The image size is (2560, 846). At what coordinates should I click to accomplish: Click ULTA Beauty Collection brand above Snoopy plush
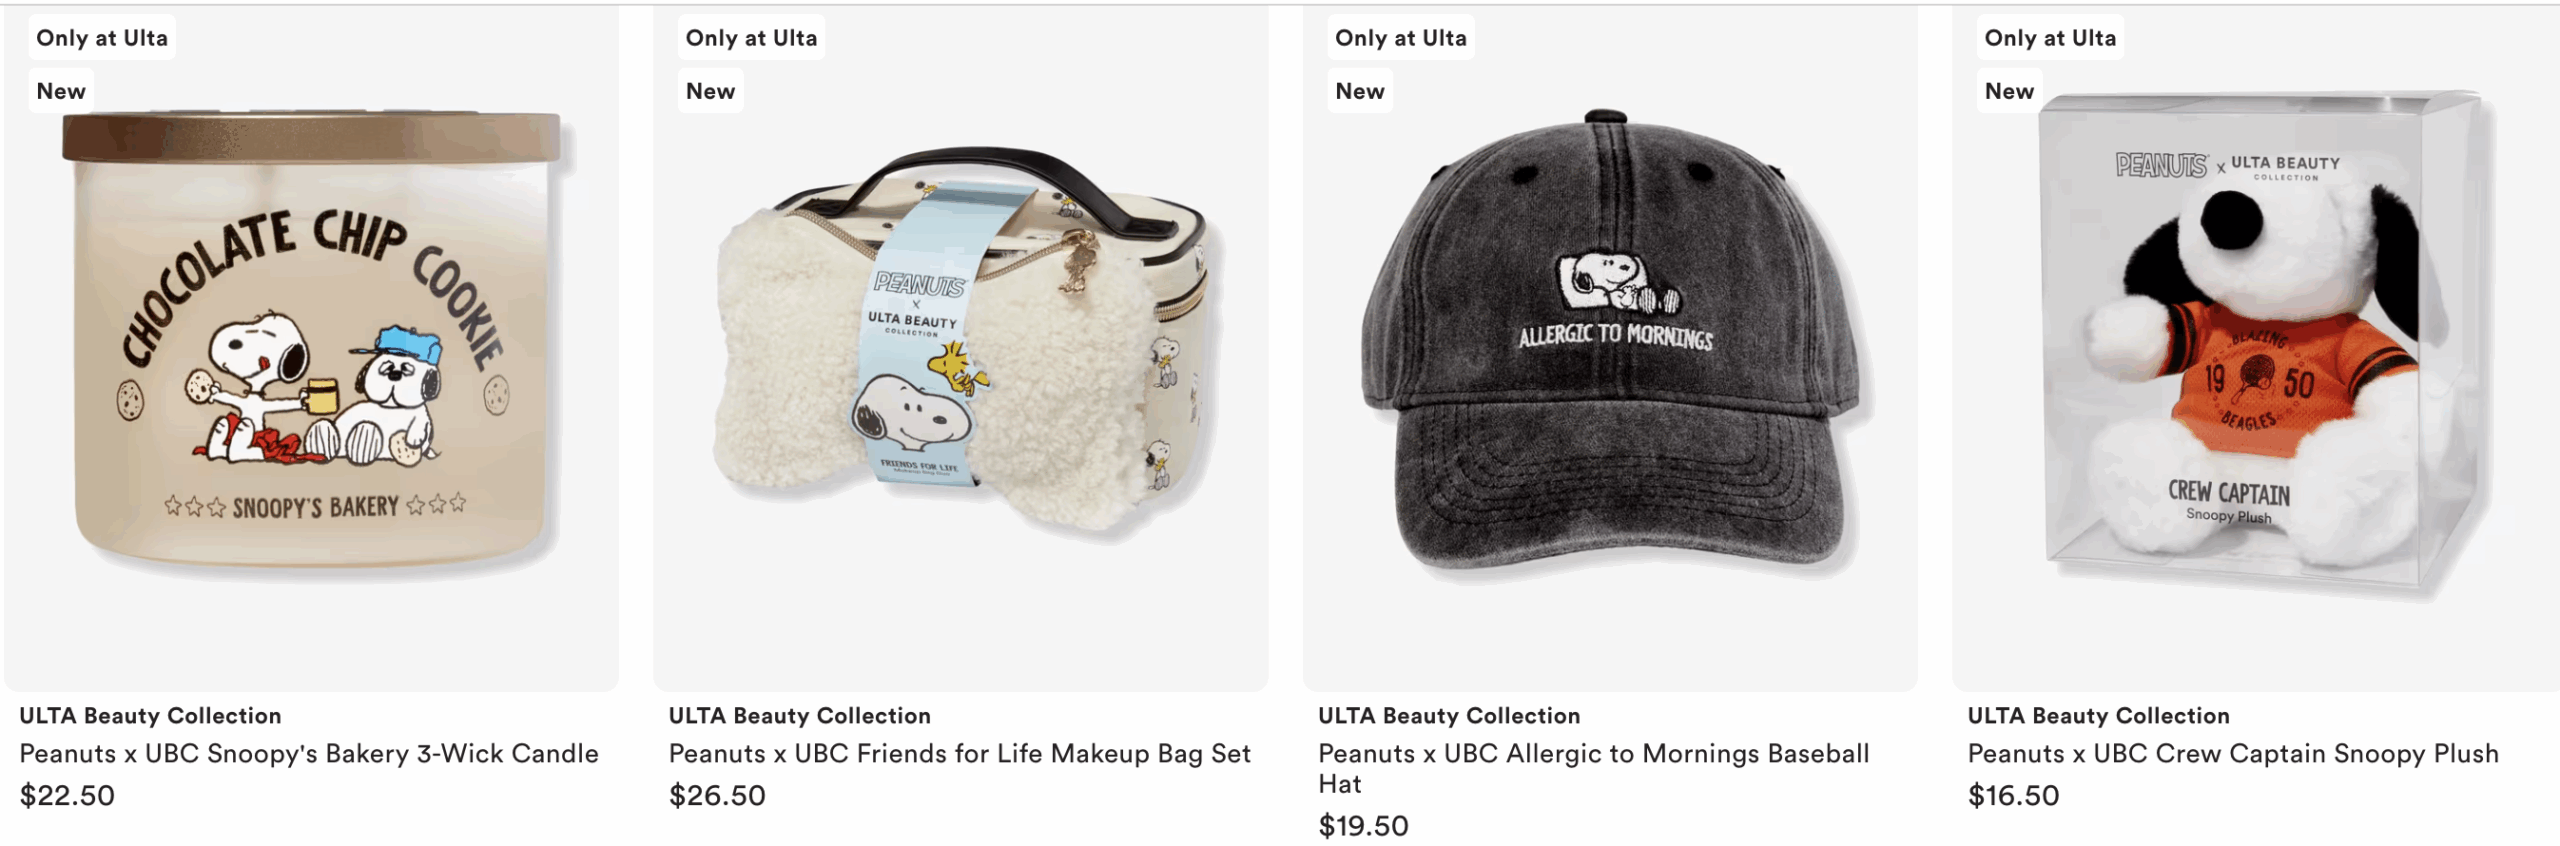[2098, 715]
